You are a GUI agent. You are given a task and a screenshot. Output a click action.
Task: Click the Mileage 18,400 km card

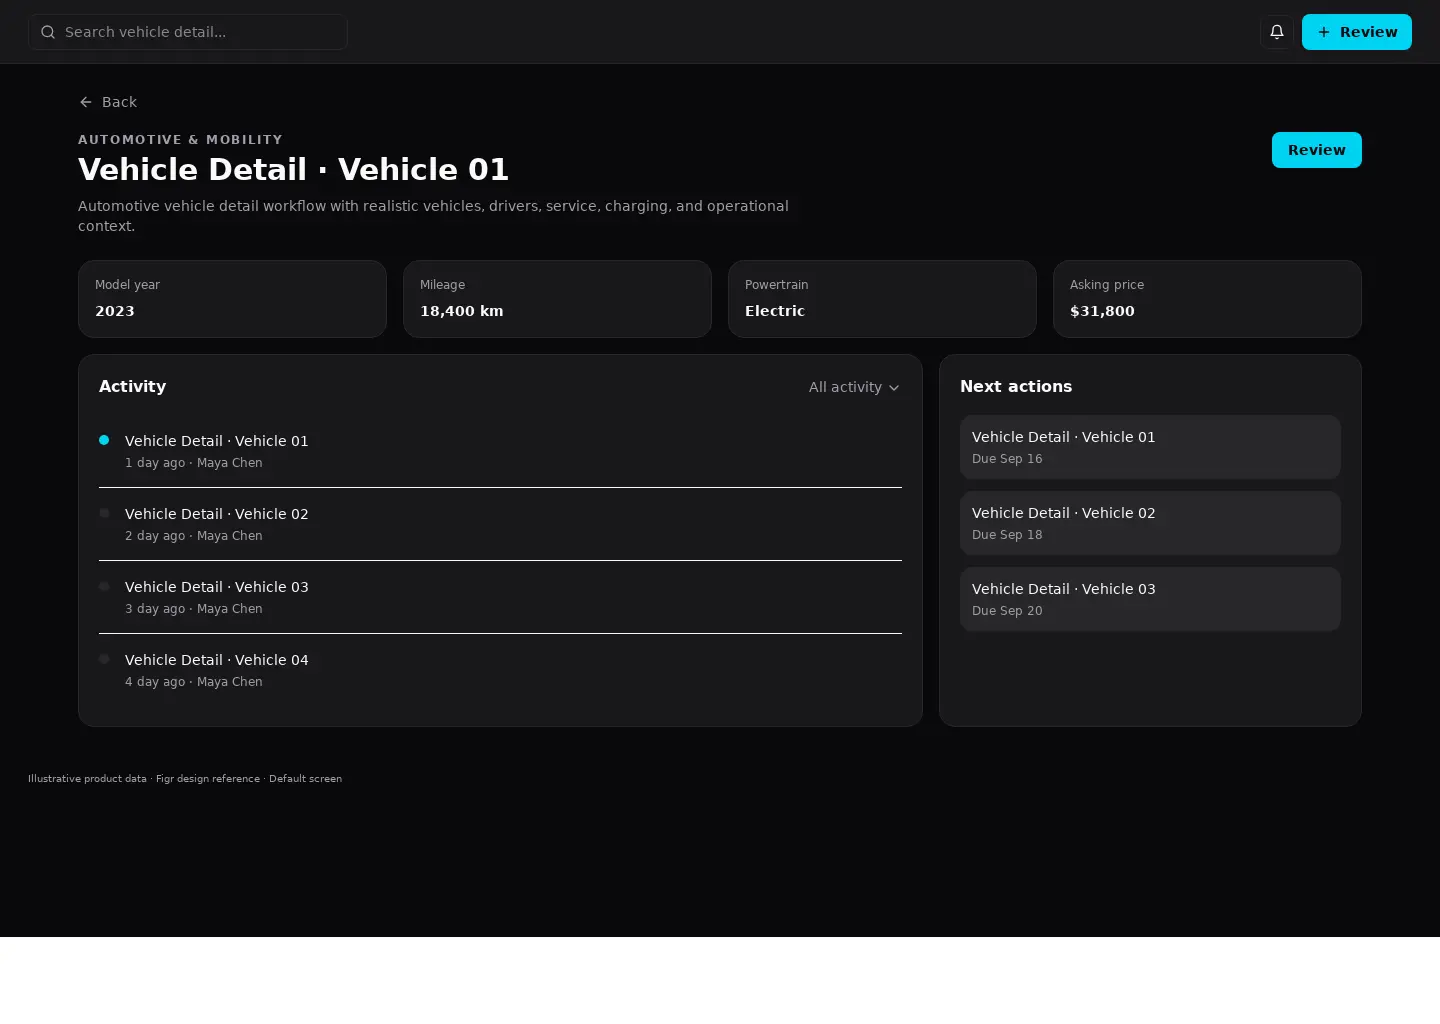tap(557, 299)
